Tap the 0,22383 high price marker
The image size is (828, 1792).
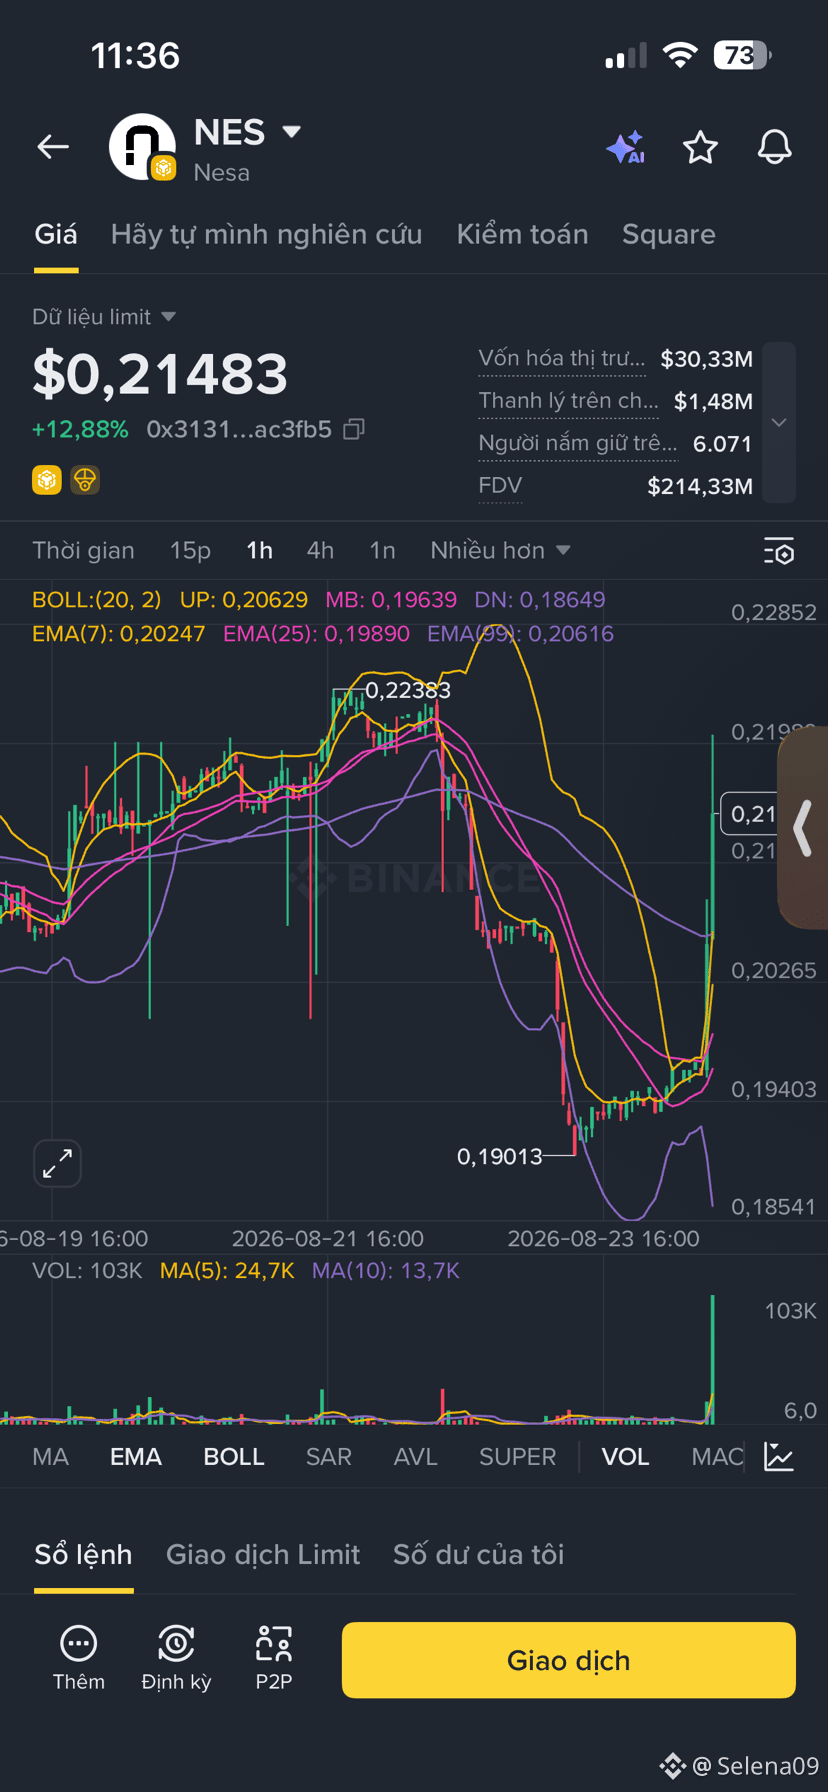[x=408, y=690]
